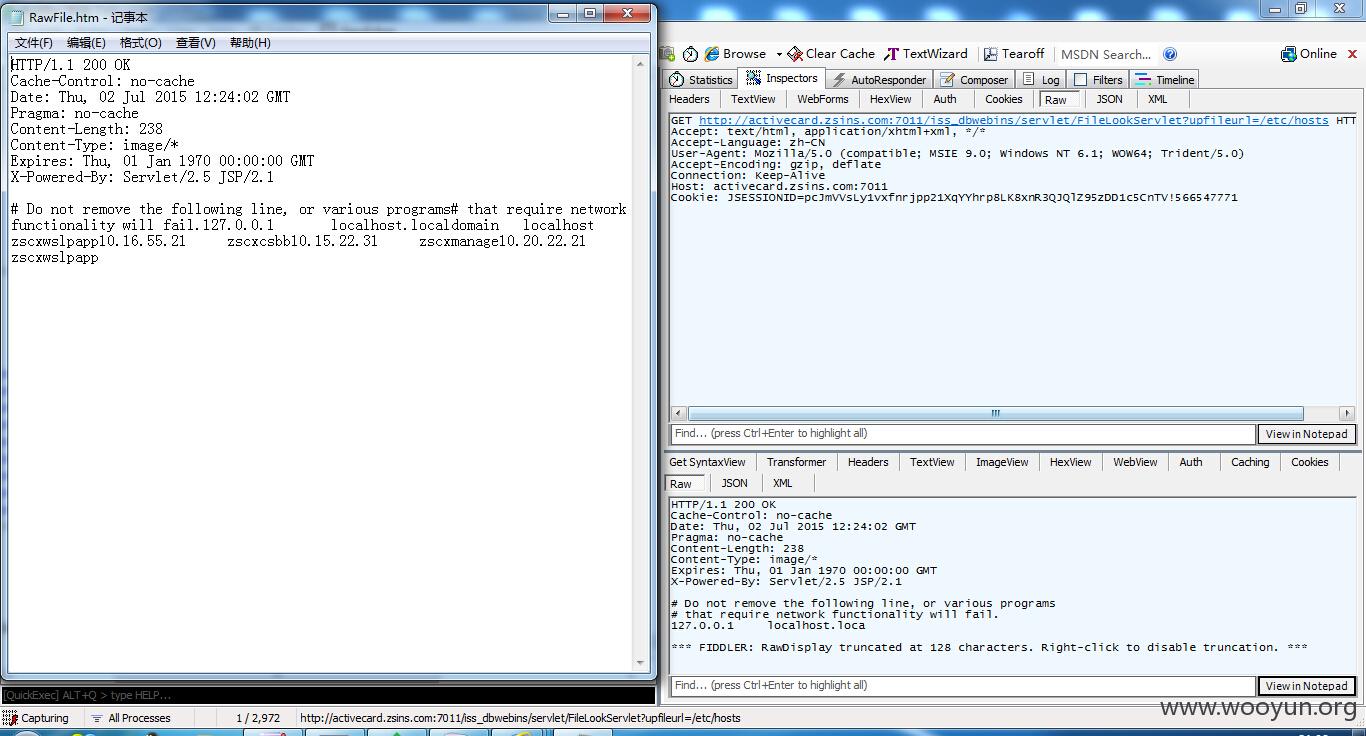This screenshot has height=736, width=1366.
Task: Select request XML inspector tab
Action: (1157, 99)
